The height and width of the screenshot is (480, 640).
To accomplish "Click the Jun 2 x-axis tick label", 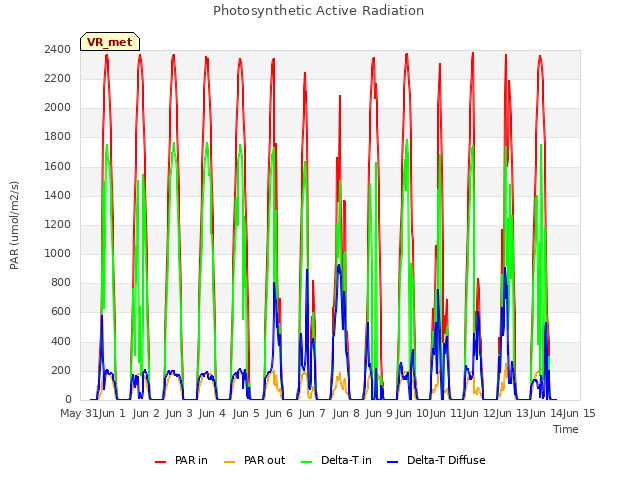I will point(146,413).
